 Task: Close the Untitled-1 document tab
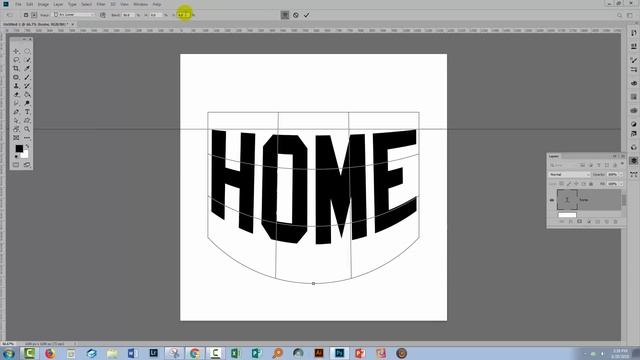coord(73,24)
